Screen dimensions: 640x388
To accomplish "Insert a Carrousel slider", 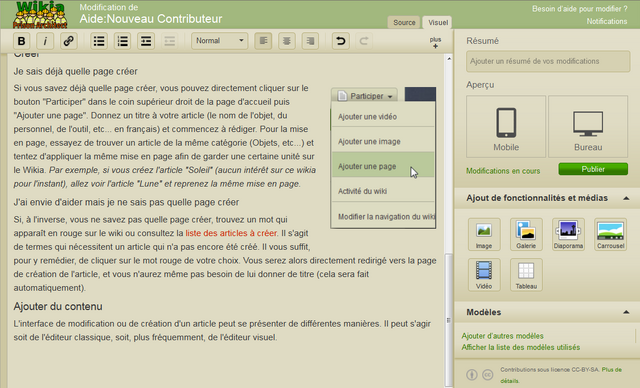I will [611, 234].
